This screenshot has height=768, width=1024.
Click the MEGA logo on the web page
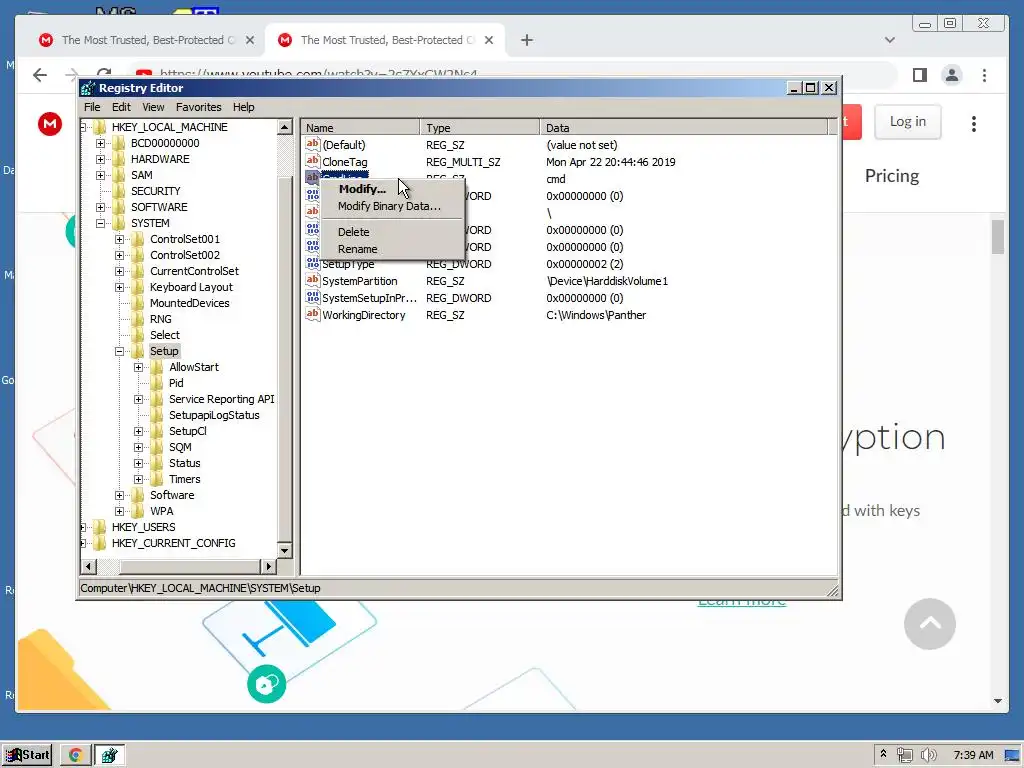(50, 123)
